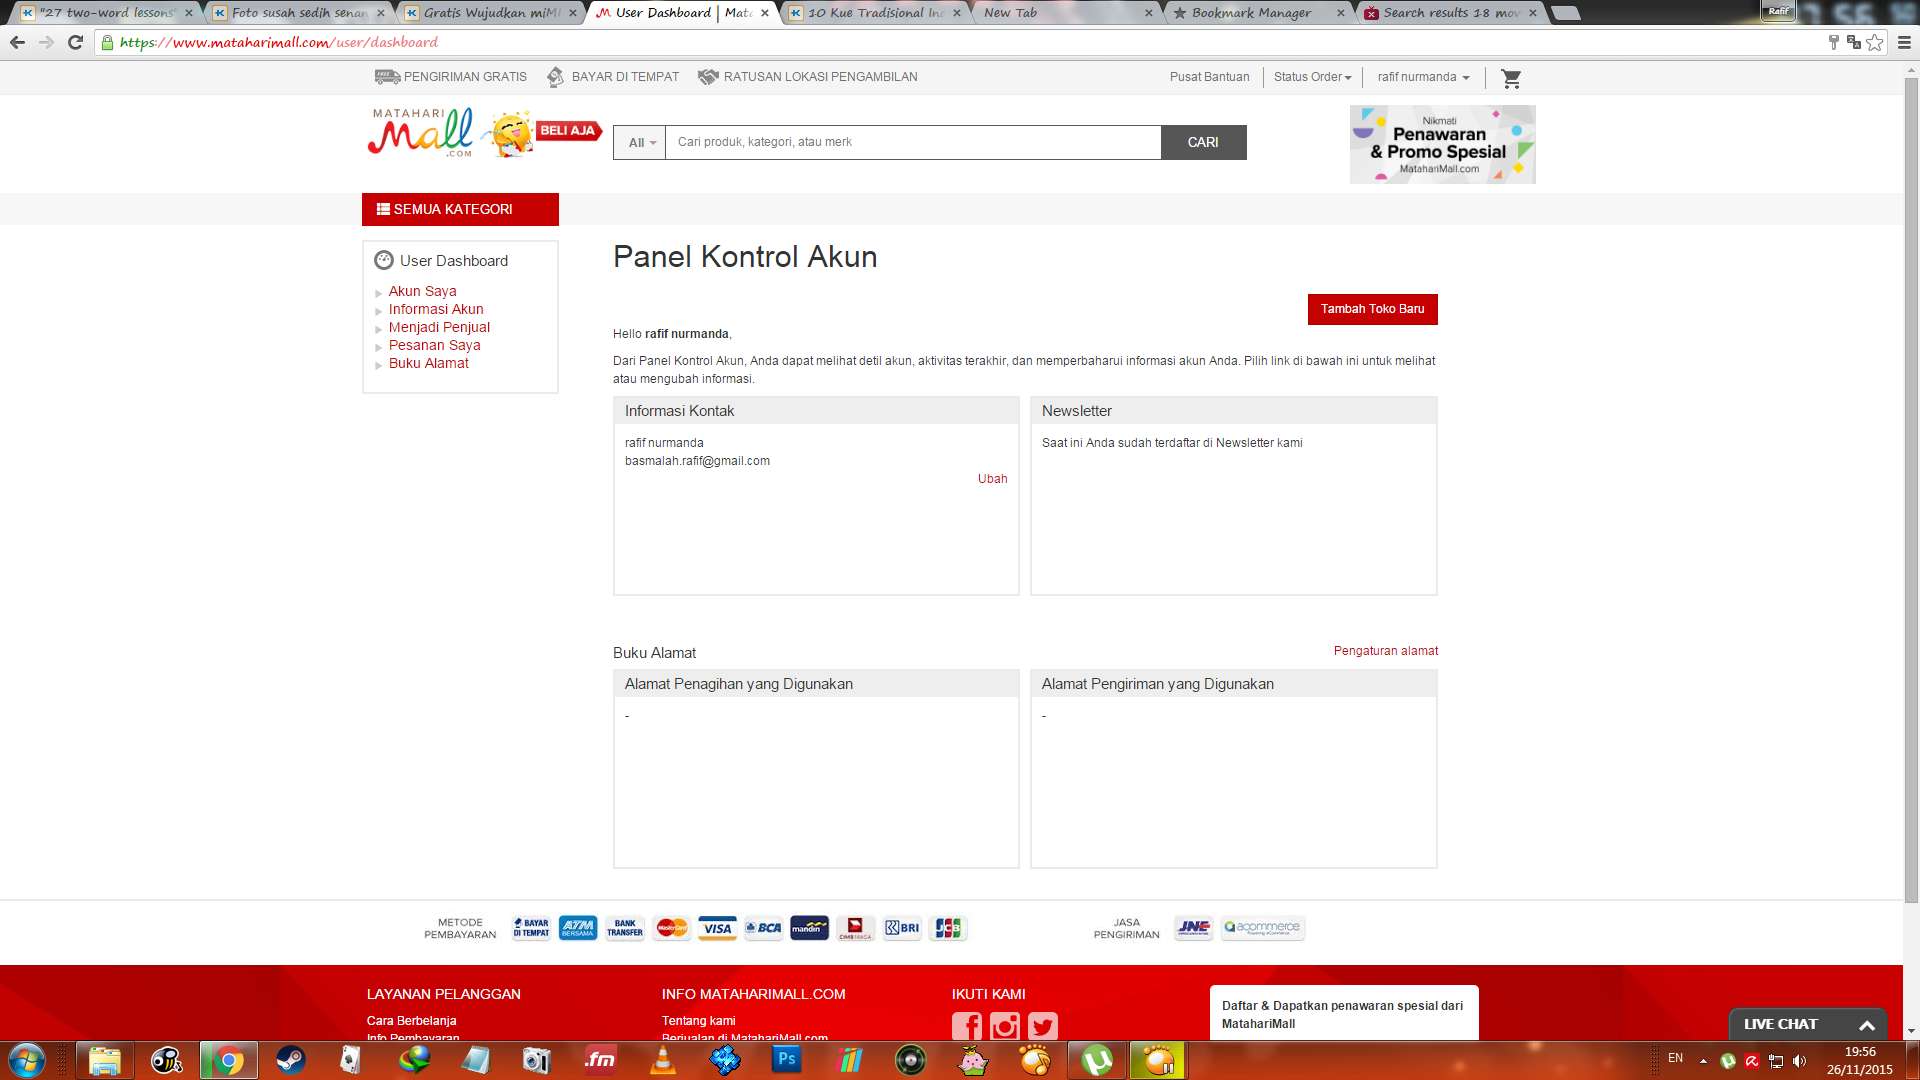Click the BCA bank logo
Viewport: 1920px width, 1080px height.
pos(763,928)
